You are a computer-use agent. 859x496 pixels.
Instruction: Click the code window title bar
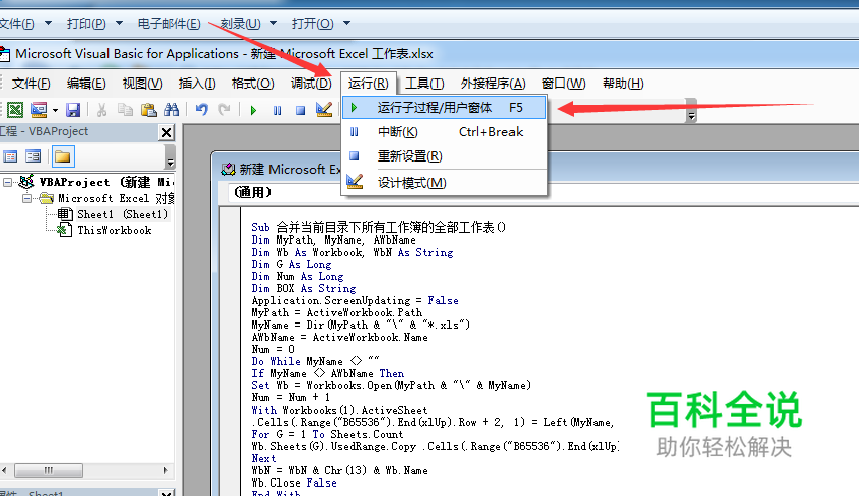click(537, 169)
